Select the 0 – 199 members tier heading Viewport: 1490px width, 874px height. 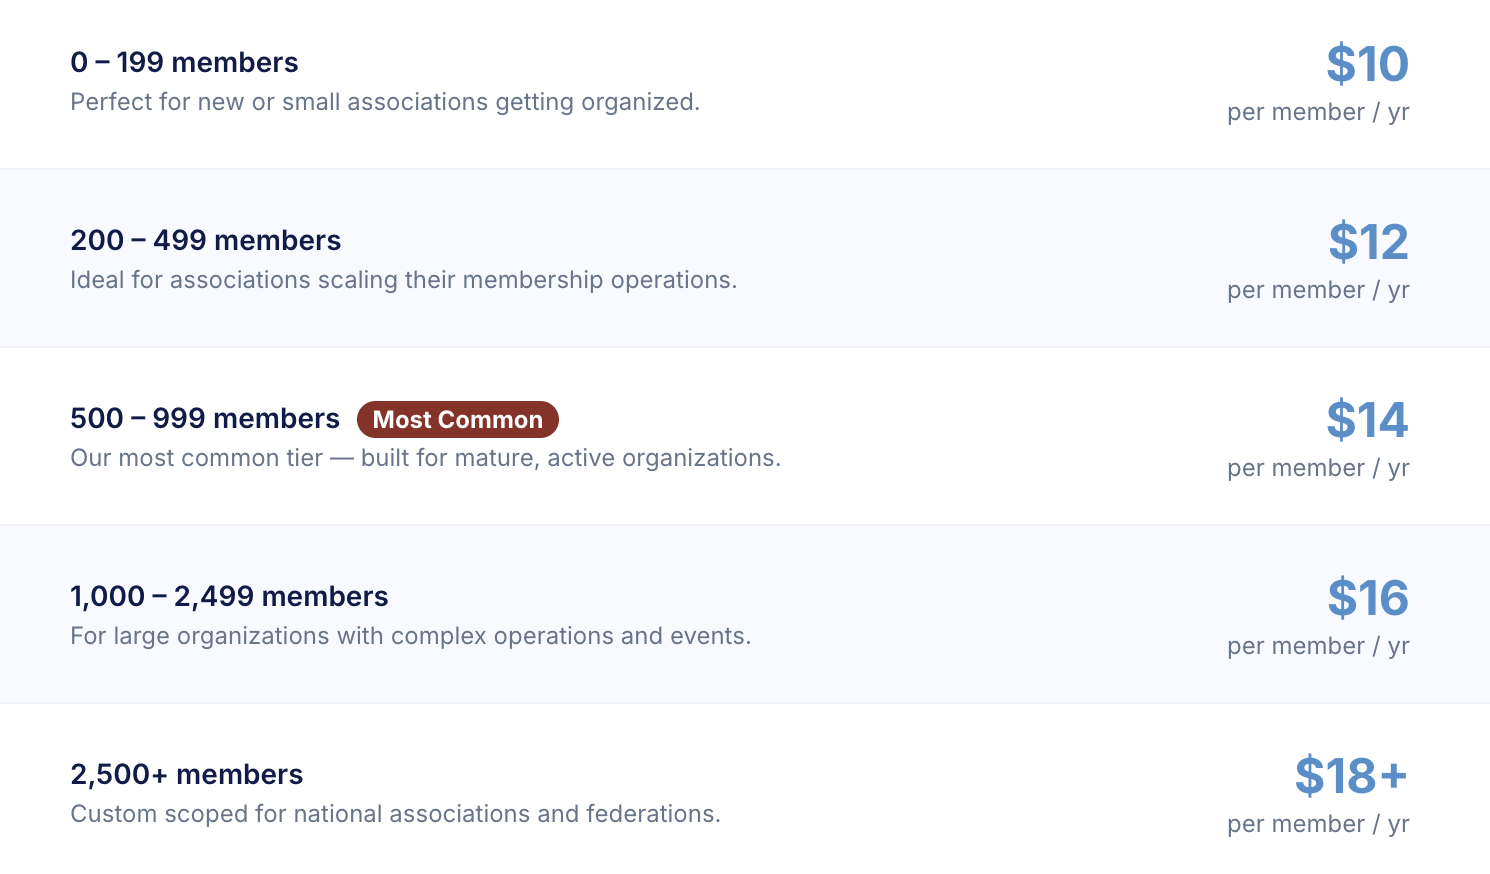(184, 62)
